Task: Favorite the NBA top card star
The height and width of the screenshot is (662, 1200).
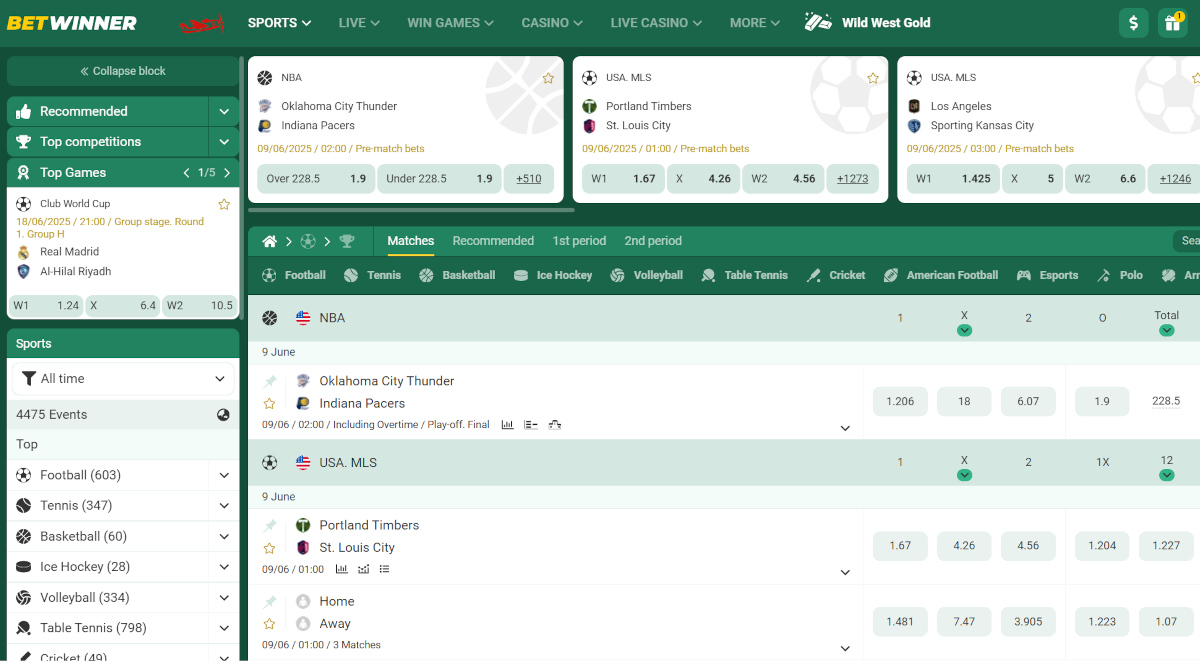Action: pos(548,78)
